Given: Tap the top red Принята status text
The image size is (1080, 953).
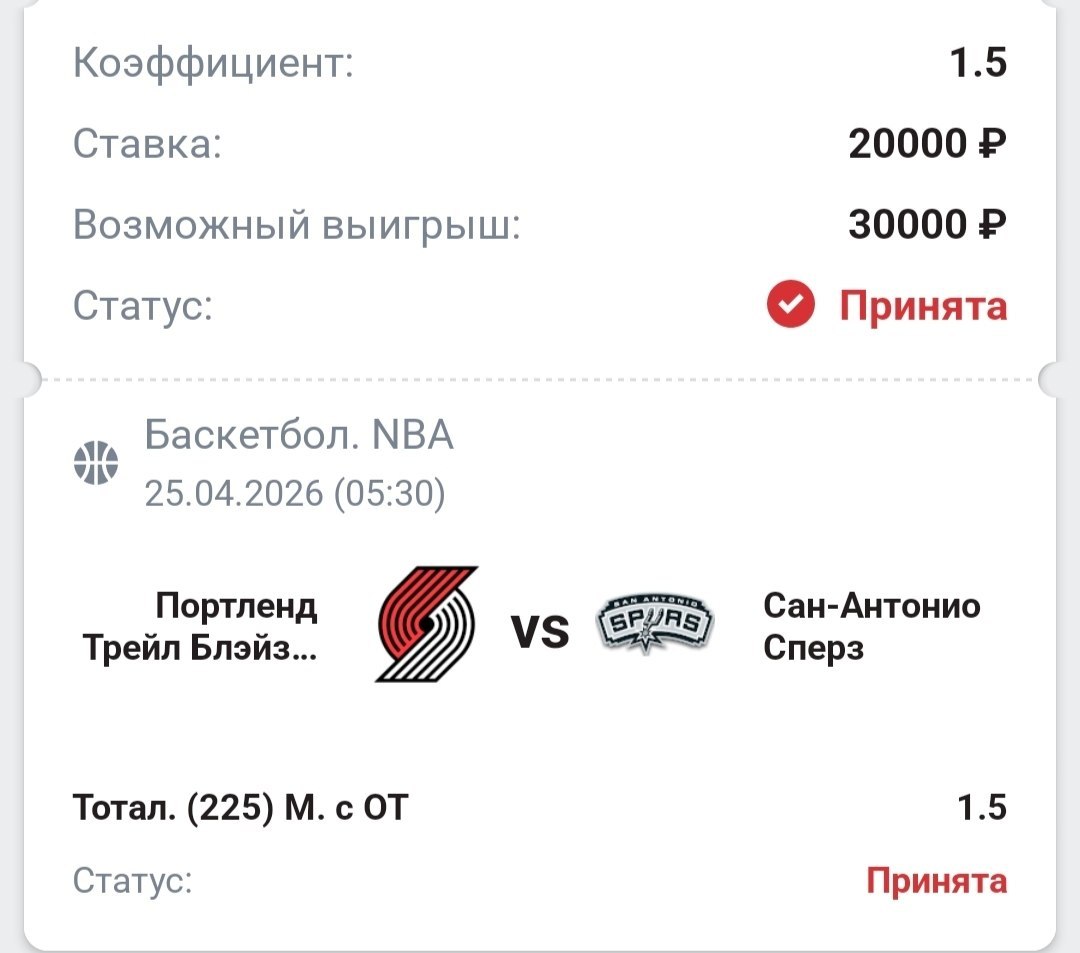Looking at the screenshot, I should [922, 306].
